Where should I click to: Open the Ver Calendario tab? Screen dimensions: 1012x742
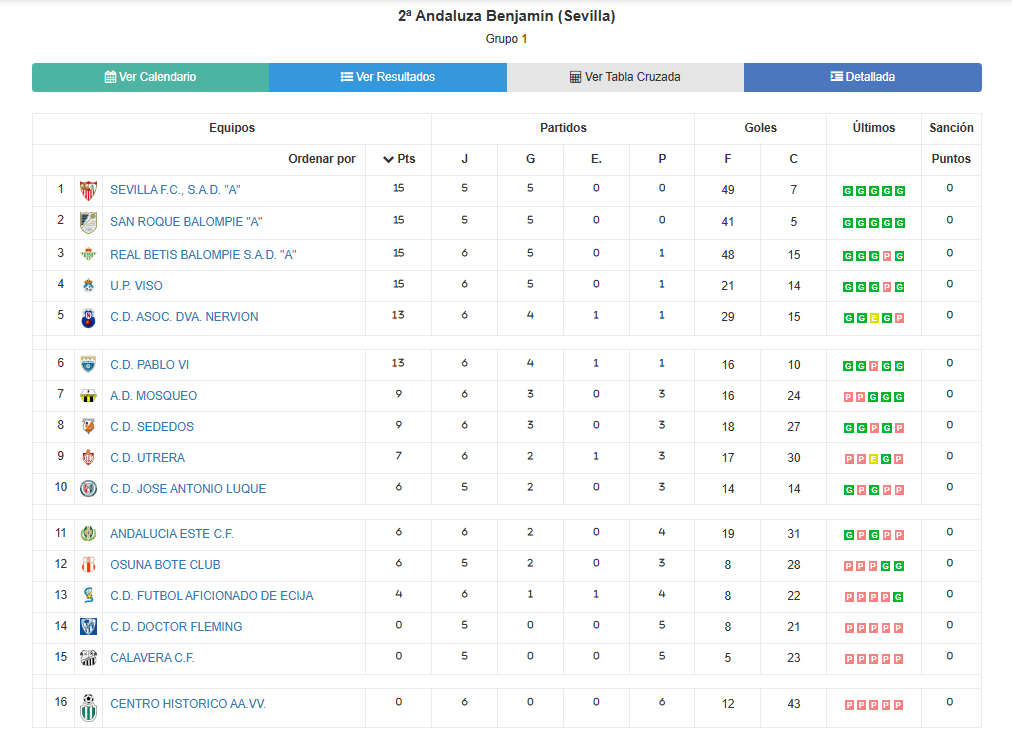150,77
